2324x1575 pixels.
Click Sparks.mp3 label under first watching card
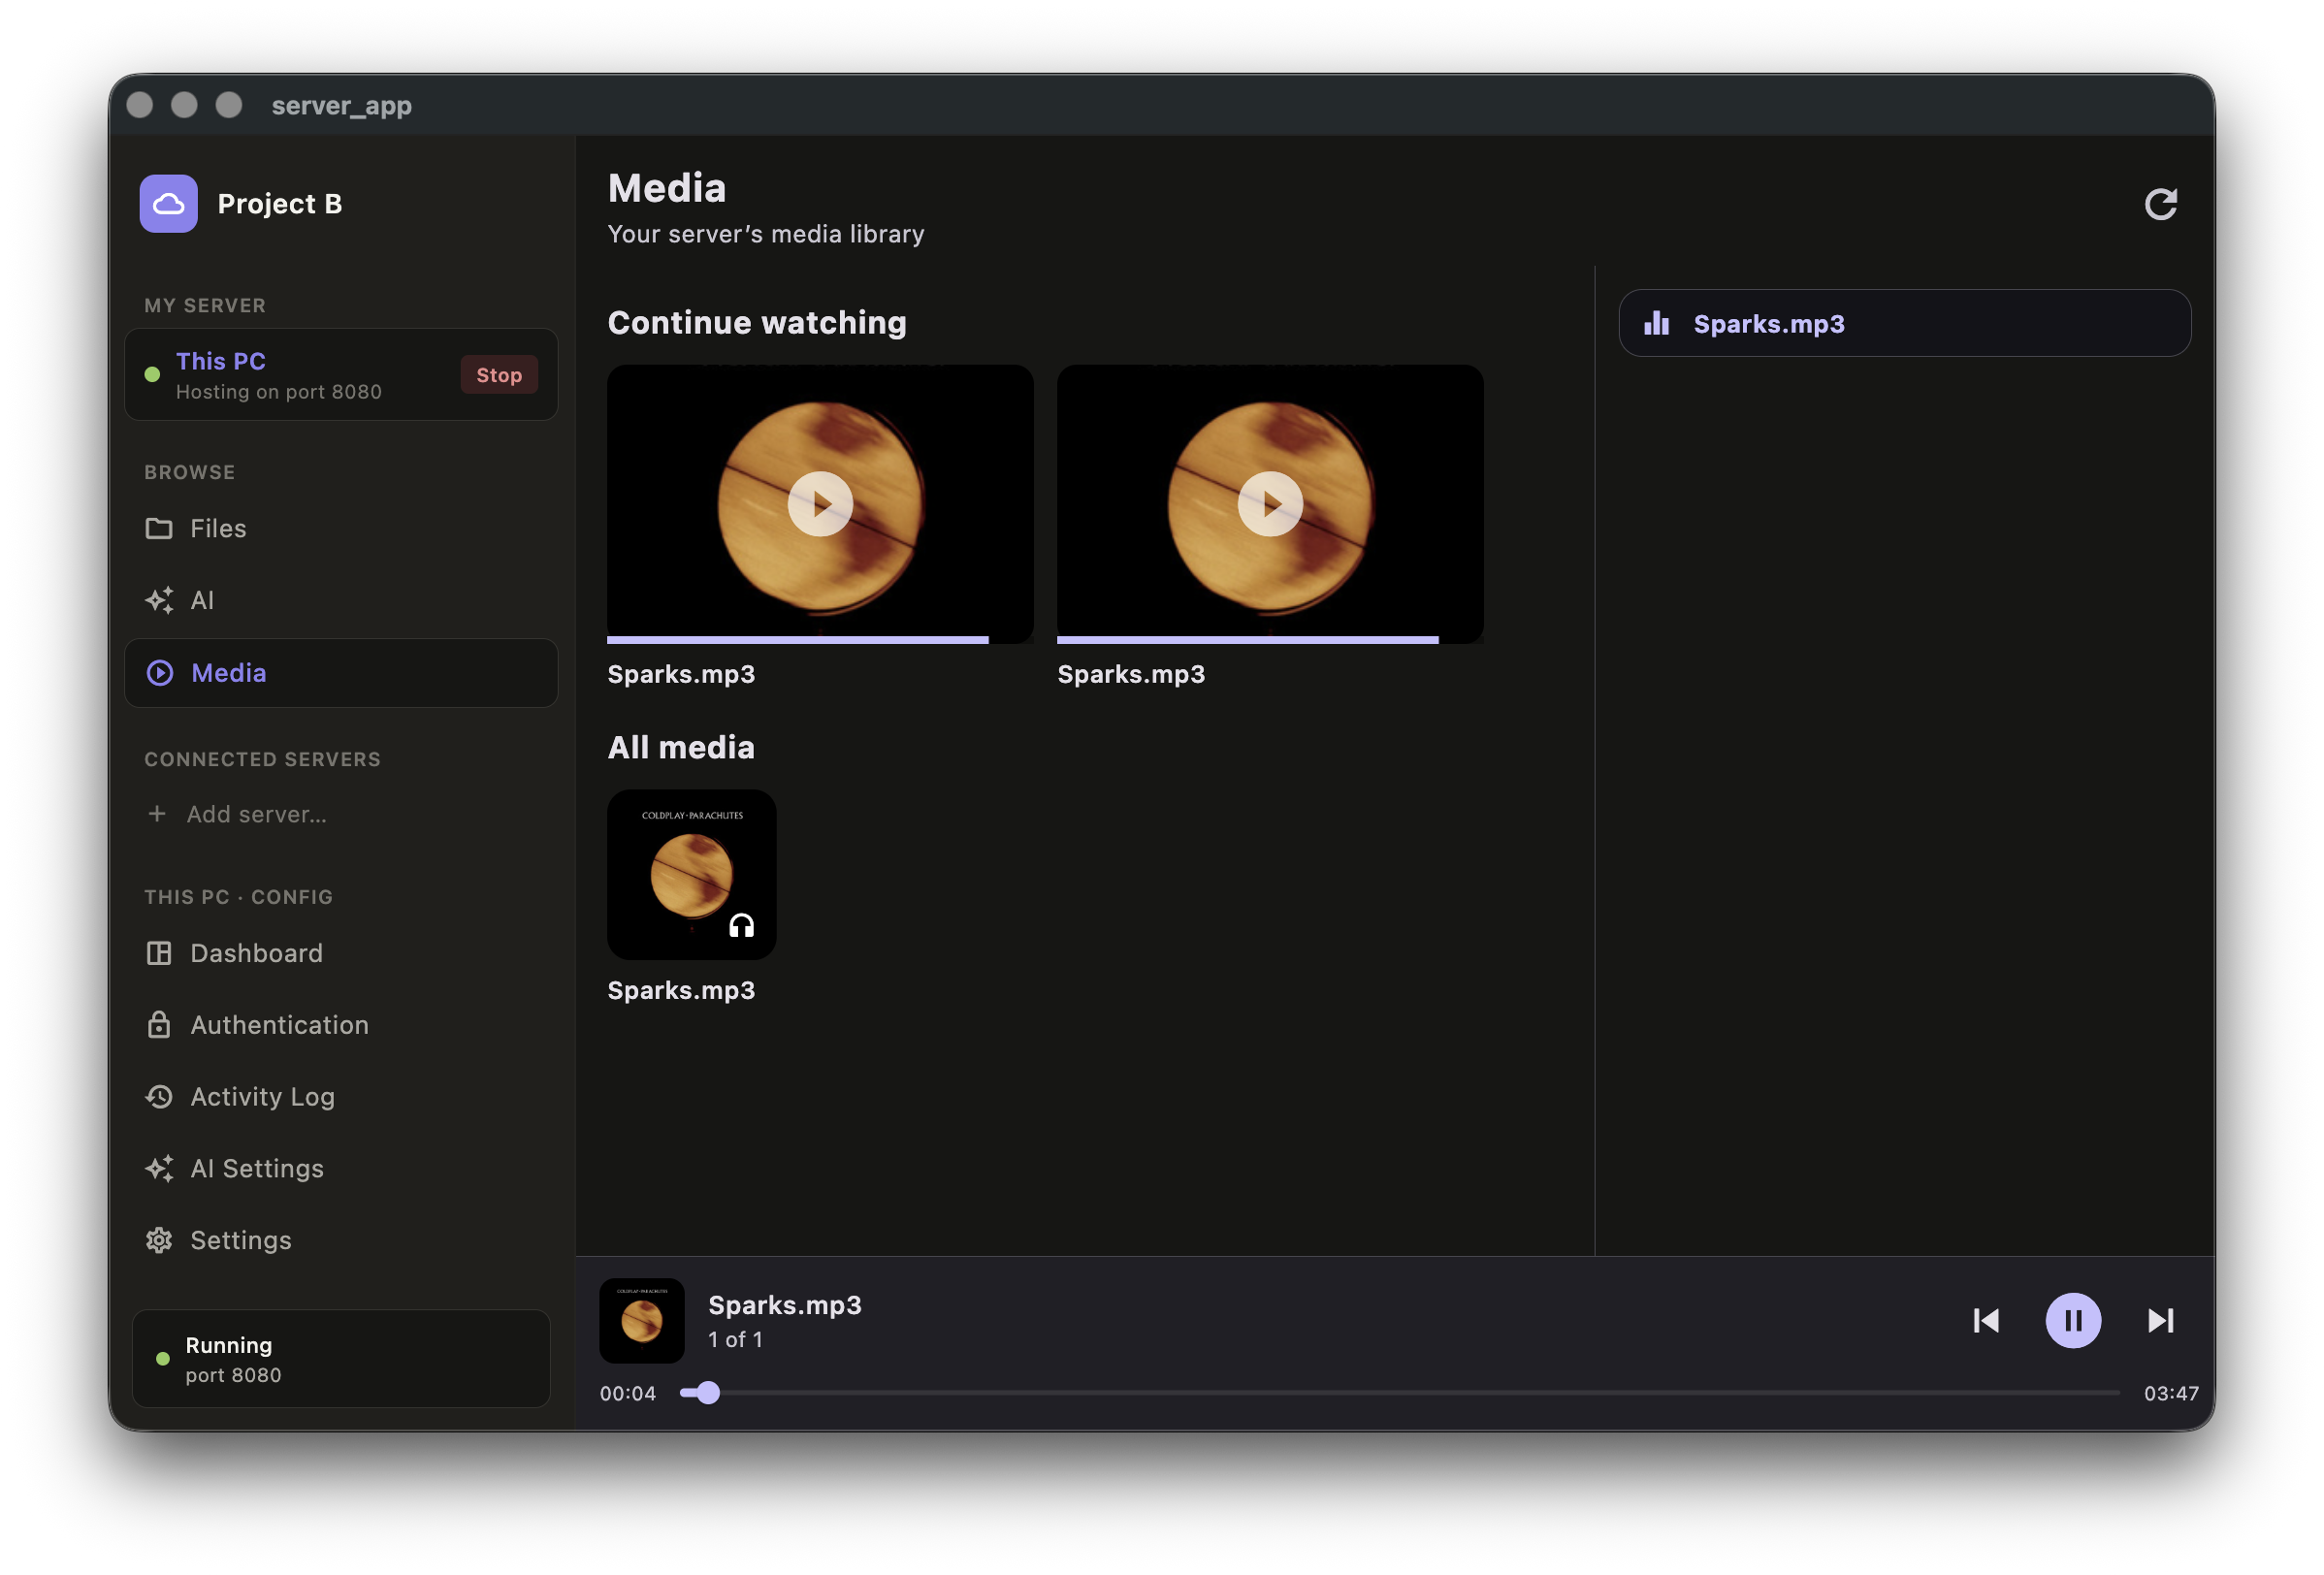pos(681,674)
